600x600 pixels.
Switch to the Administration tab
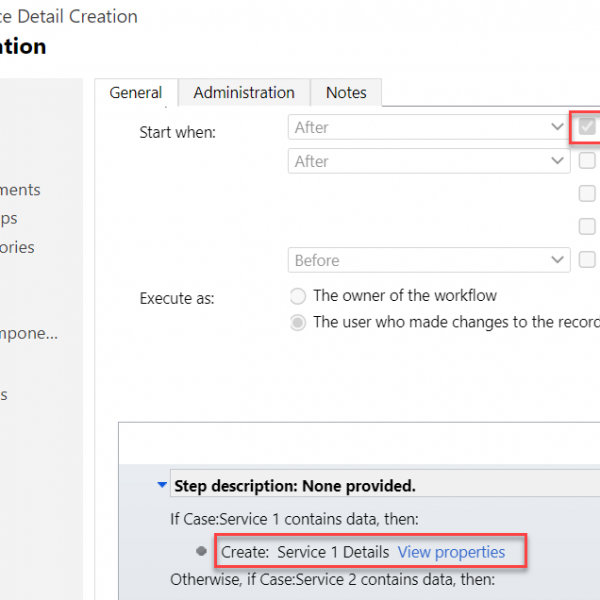244,93
